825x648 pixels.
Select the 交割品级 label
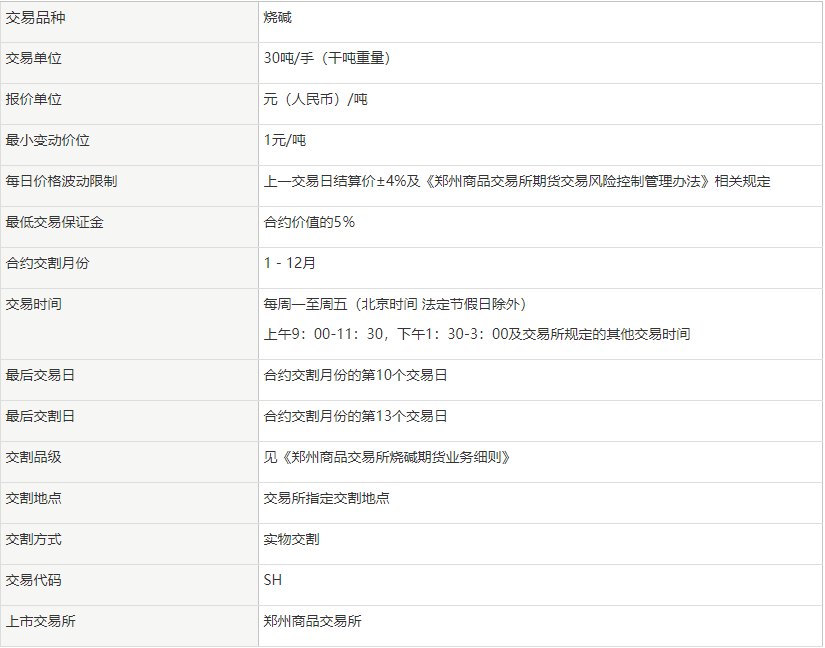[x=34, y=458]
